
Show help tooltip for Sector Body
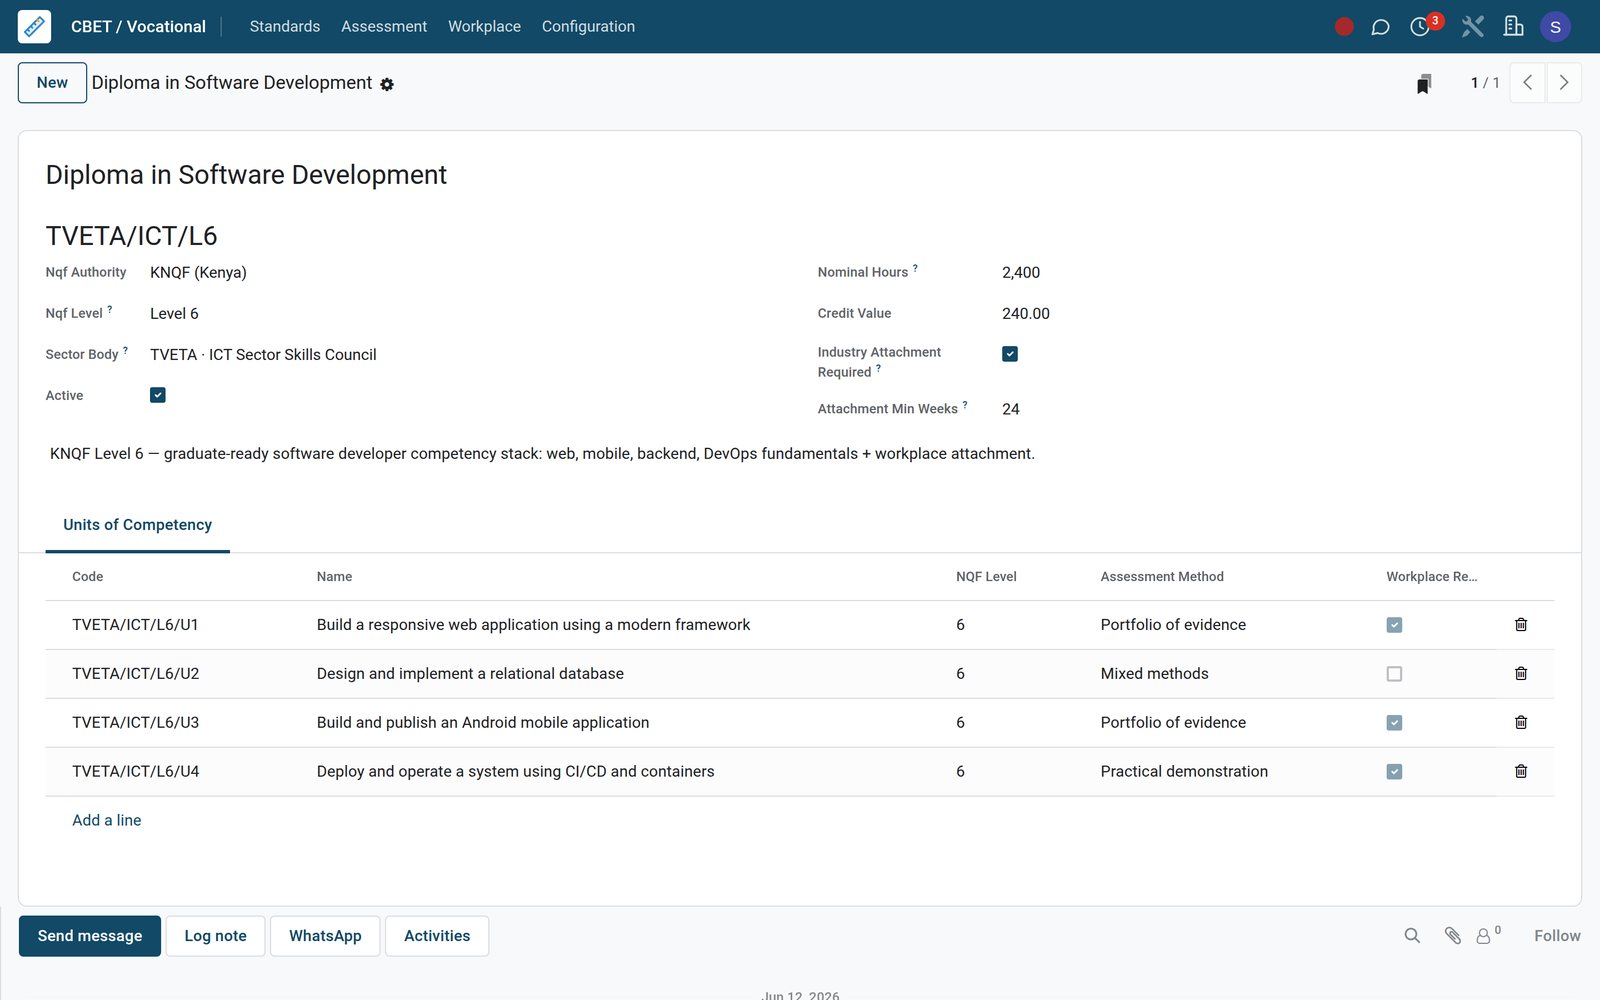(125, 350)
